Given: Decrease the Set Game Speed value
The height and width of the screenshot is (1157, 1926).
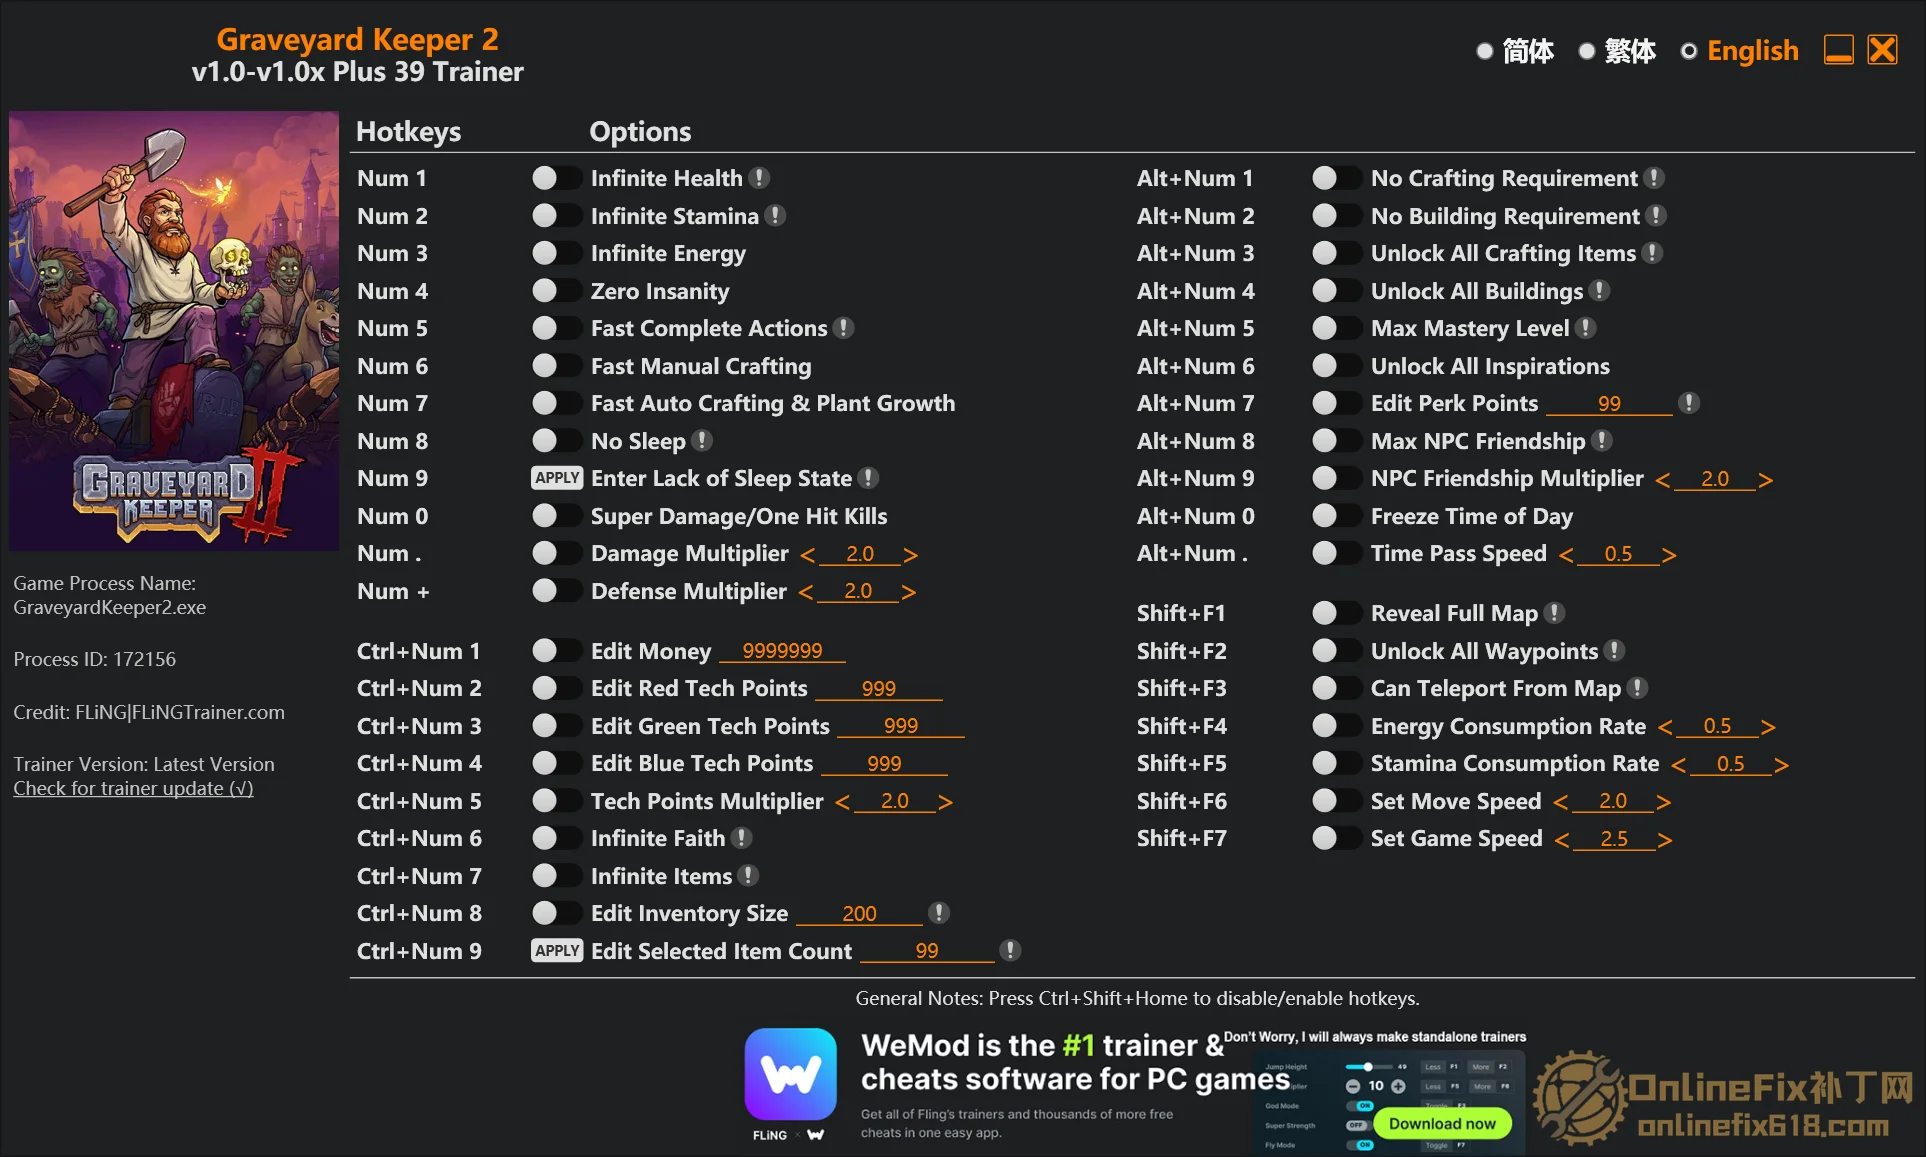Looking at the screenshot, I should click(1562, 840).
